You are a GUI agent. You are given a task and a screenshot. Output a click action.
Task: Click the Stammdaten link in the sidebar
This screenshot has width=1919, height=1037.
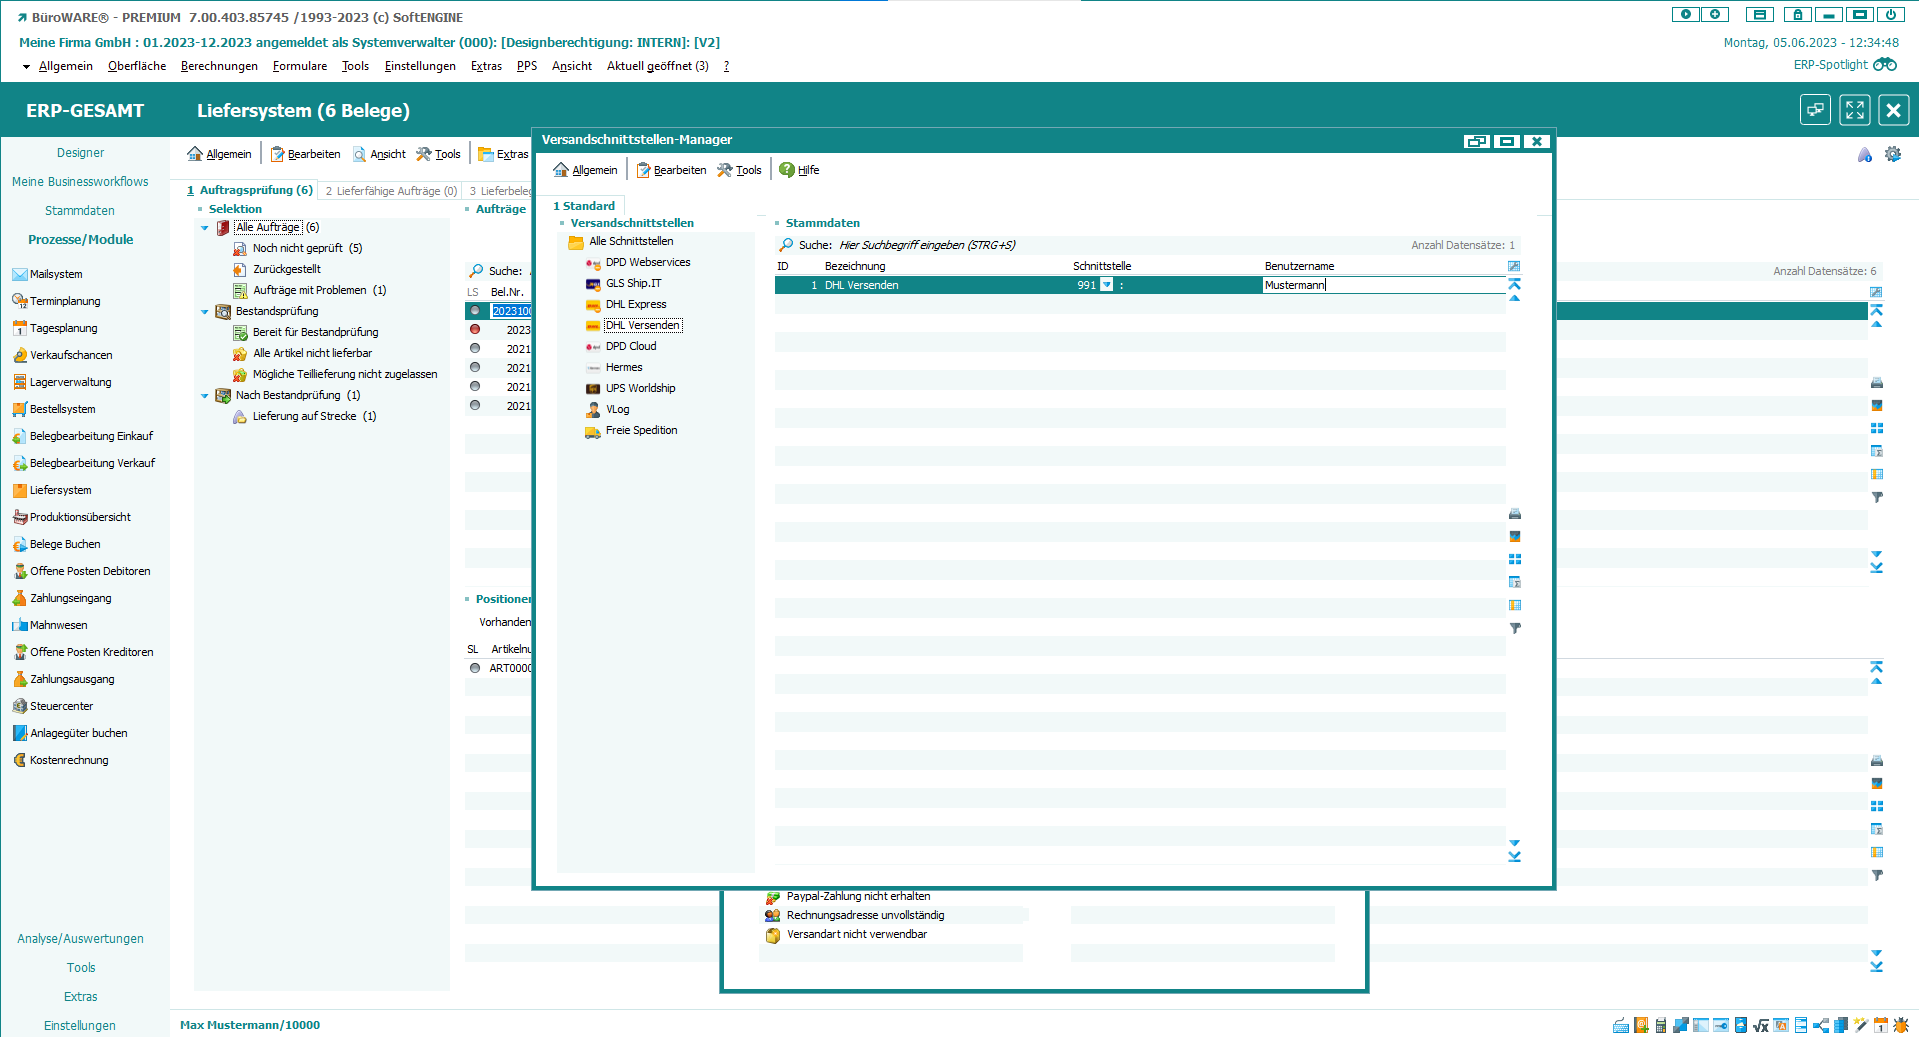[80, 211]
